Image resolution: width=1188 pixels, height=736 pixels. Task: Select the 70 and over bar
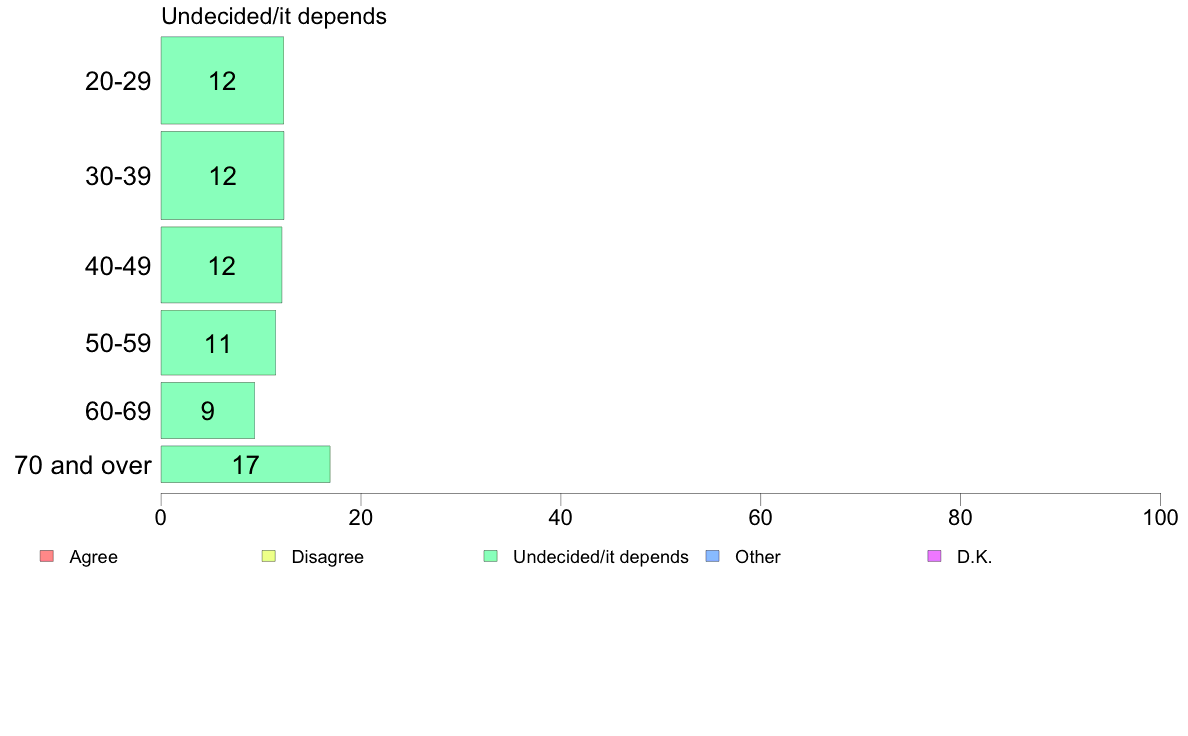pos(245,464)
